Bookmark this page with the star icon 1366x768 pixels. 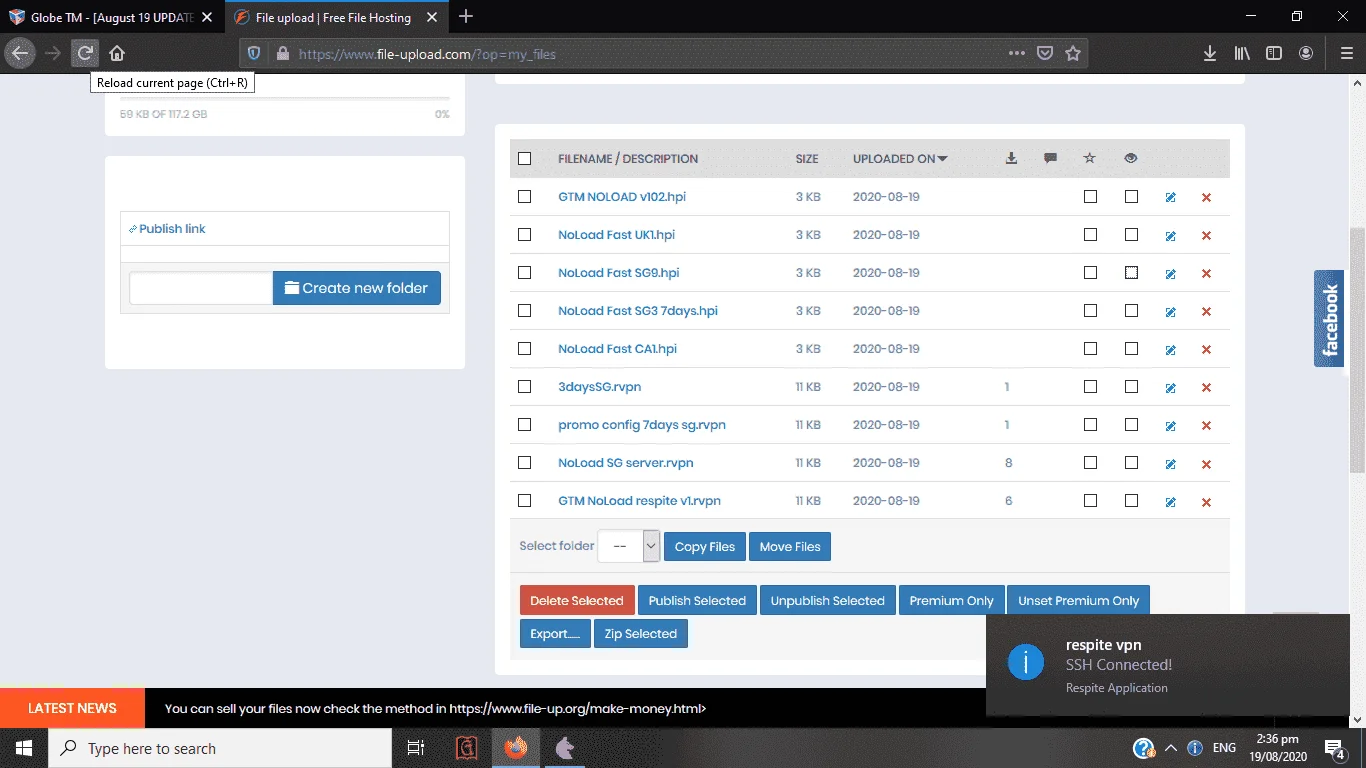1073,54
